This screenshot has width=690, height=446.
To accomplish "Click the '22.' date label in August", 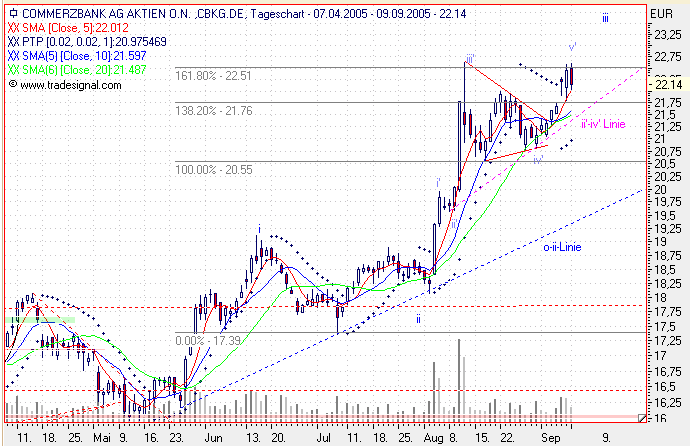I will [508, 438].
